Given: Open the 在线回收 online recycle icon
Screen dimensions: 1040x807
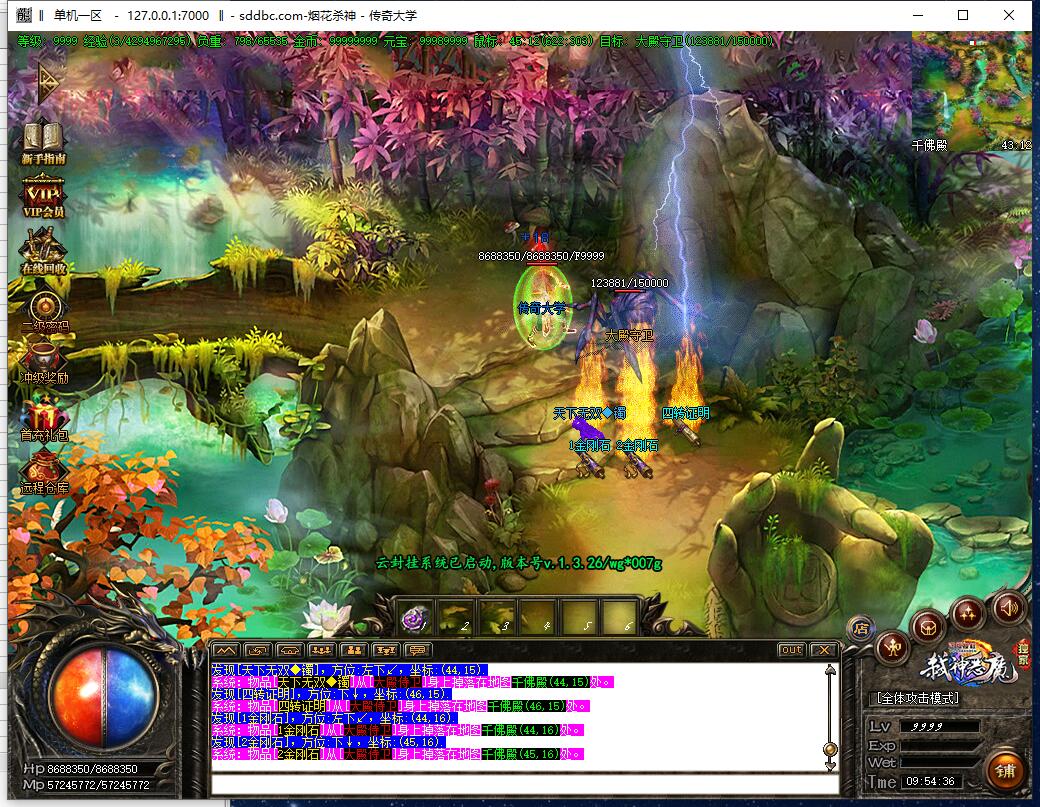Looking at the screenshot, I should click(x=43, y=251).
